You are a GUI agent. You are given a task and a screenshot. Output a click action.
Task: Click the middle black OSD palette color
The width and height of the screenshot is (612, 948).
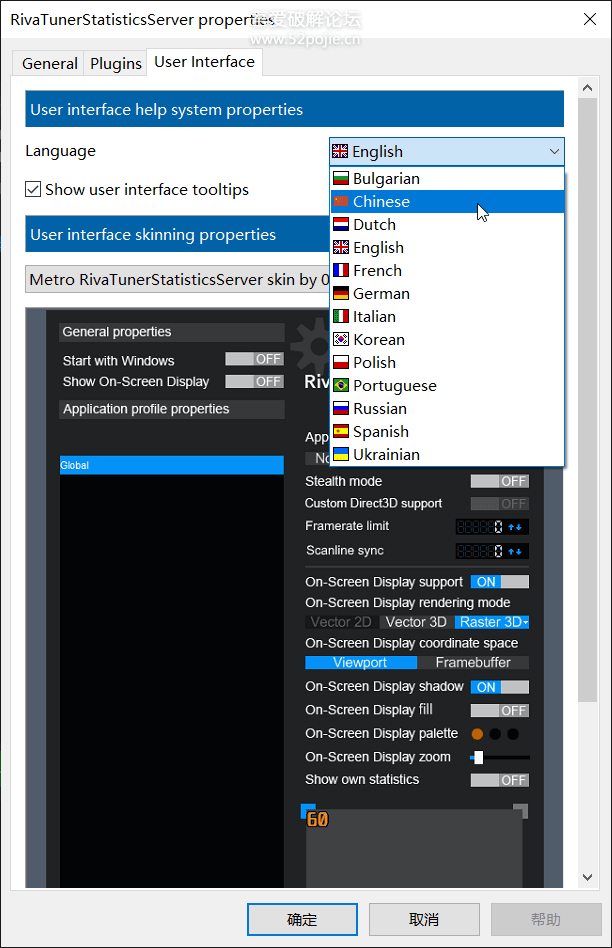(x=495, y=734)
